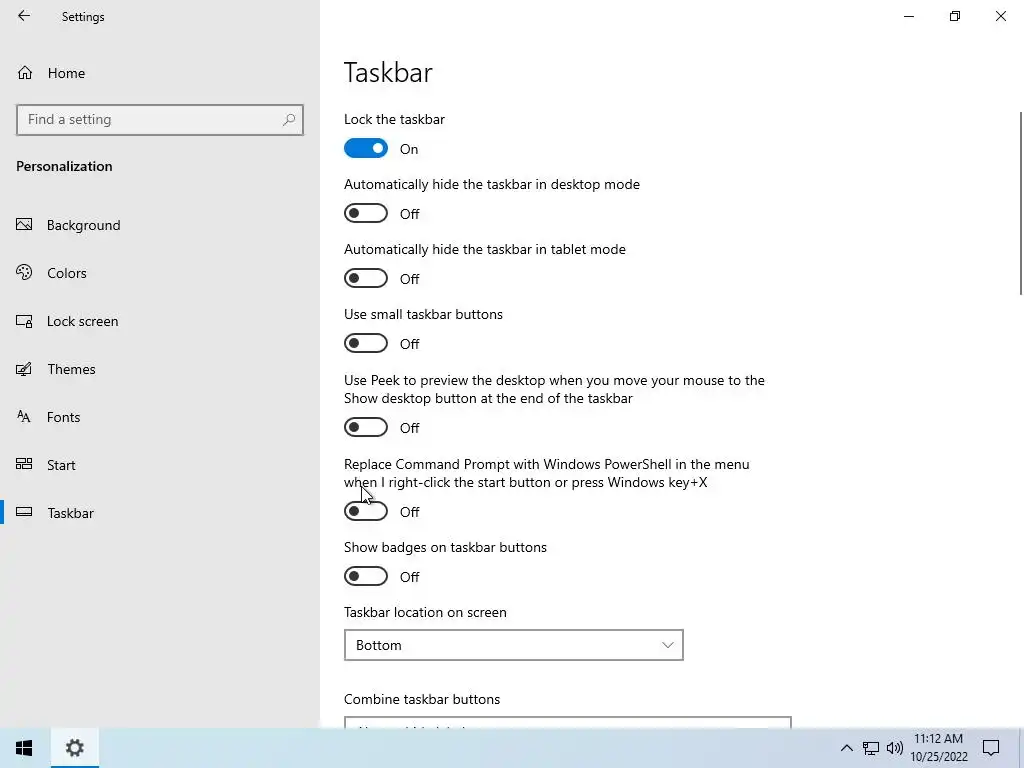Click Taskbar location on screen label
Screen dimensions: 1024x768
pos(425,612)
